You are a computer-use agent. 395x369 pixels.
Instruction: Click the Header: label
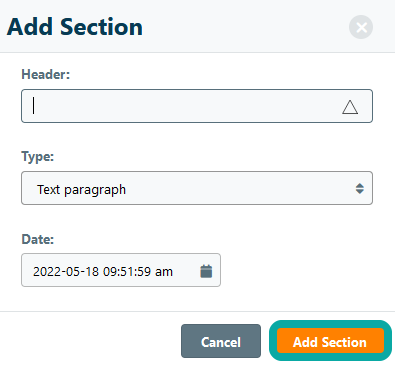(x=46, y=74)
